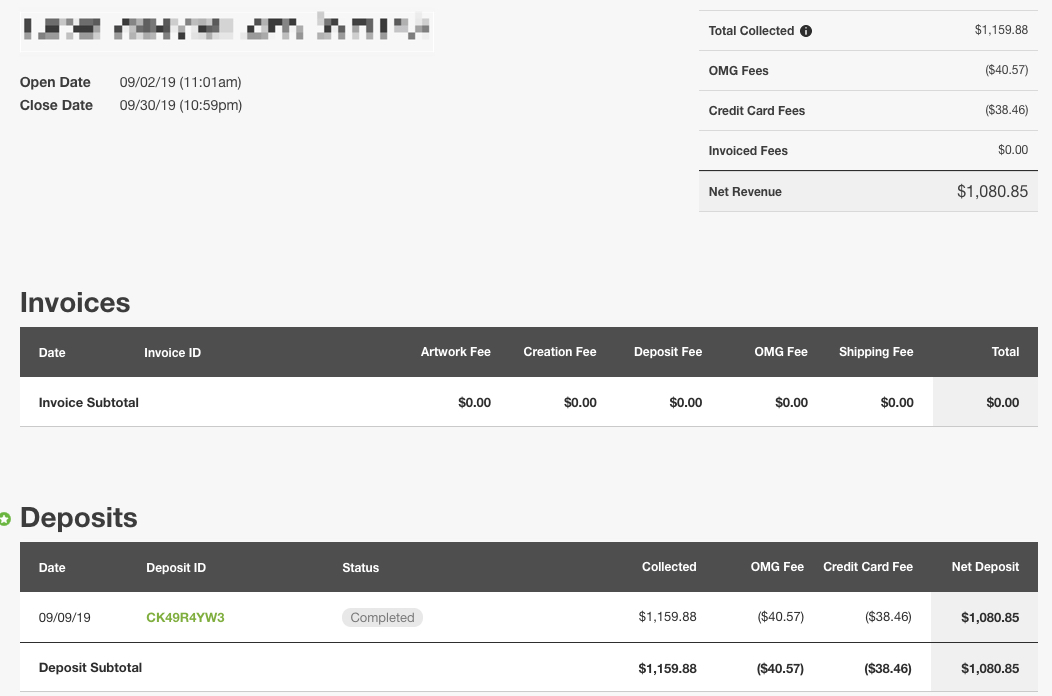Click the Deposits section heading
The width and height of the screenshot is (1052, 696).
pyautogui.click(x=78, y=518)
